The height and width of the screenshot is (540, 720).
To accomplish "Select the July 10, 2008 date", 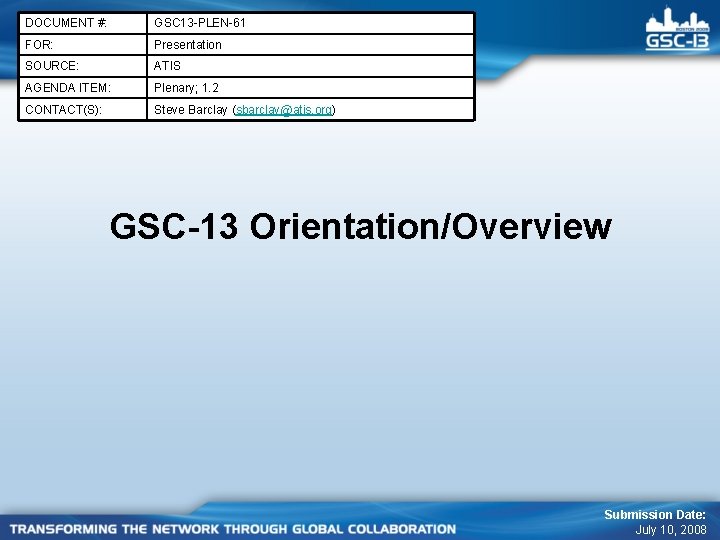I will 671,530.
